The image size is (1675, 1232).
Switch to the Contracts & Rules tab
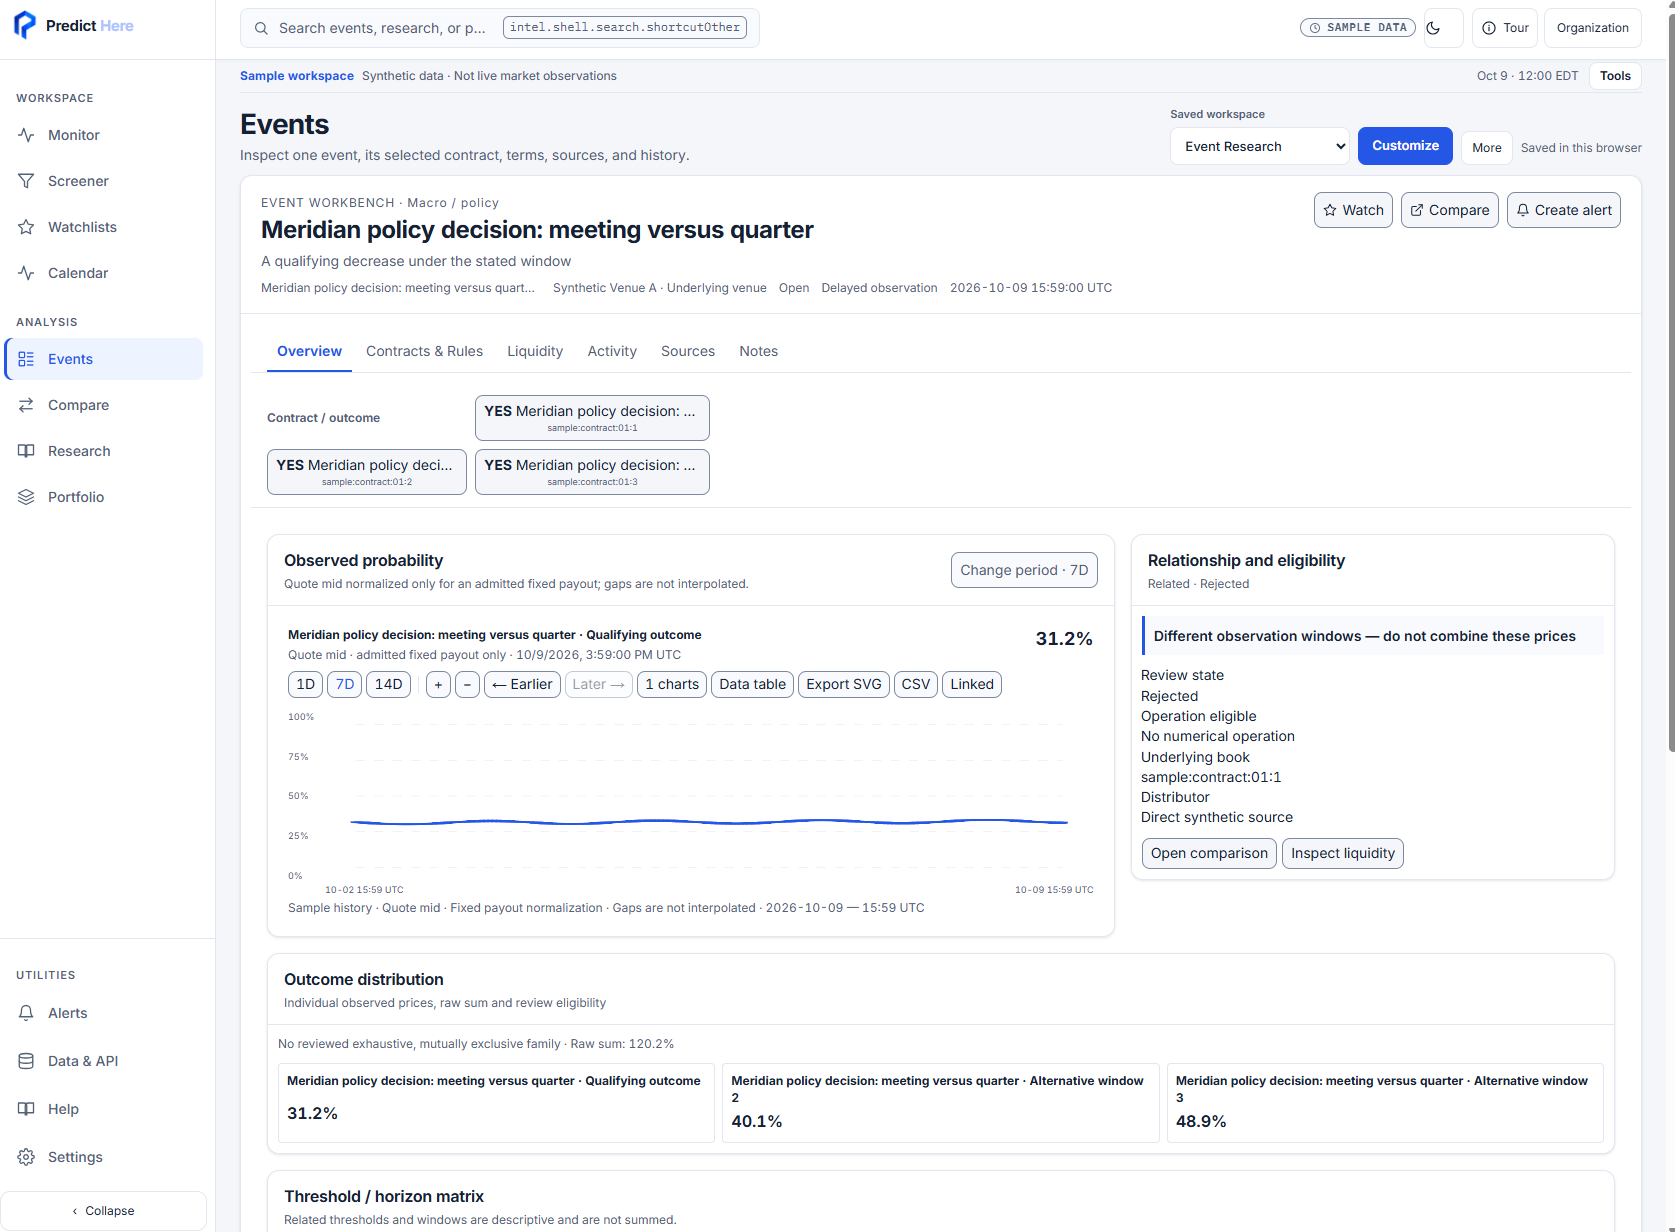[424, 351]
